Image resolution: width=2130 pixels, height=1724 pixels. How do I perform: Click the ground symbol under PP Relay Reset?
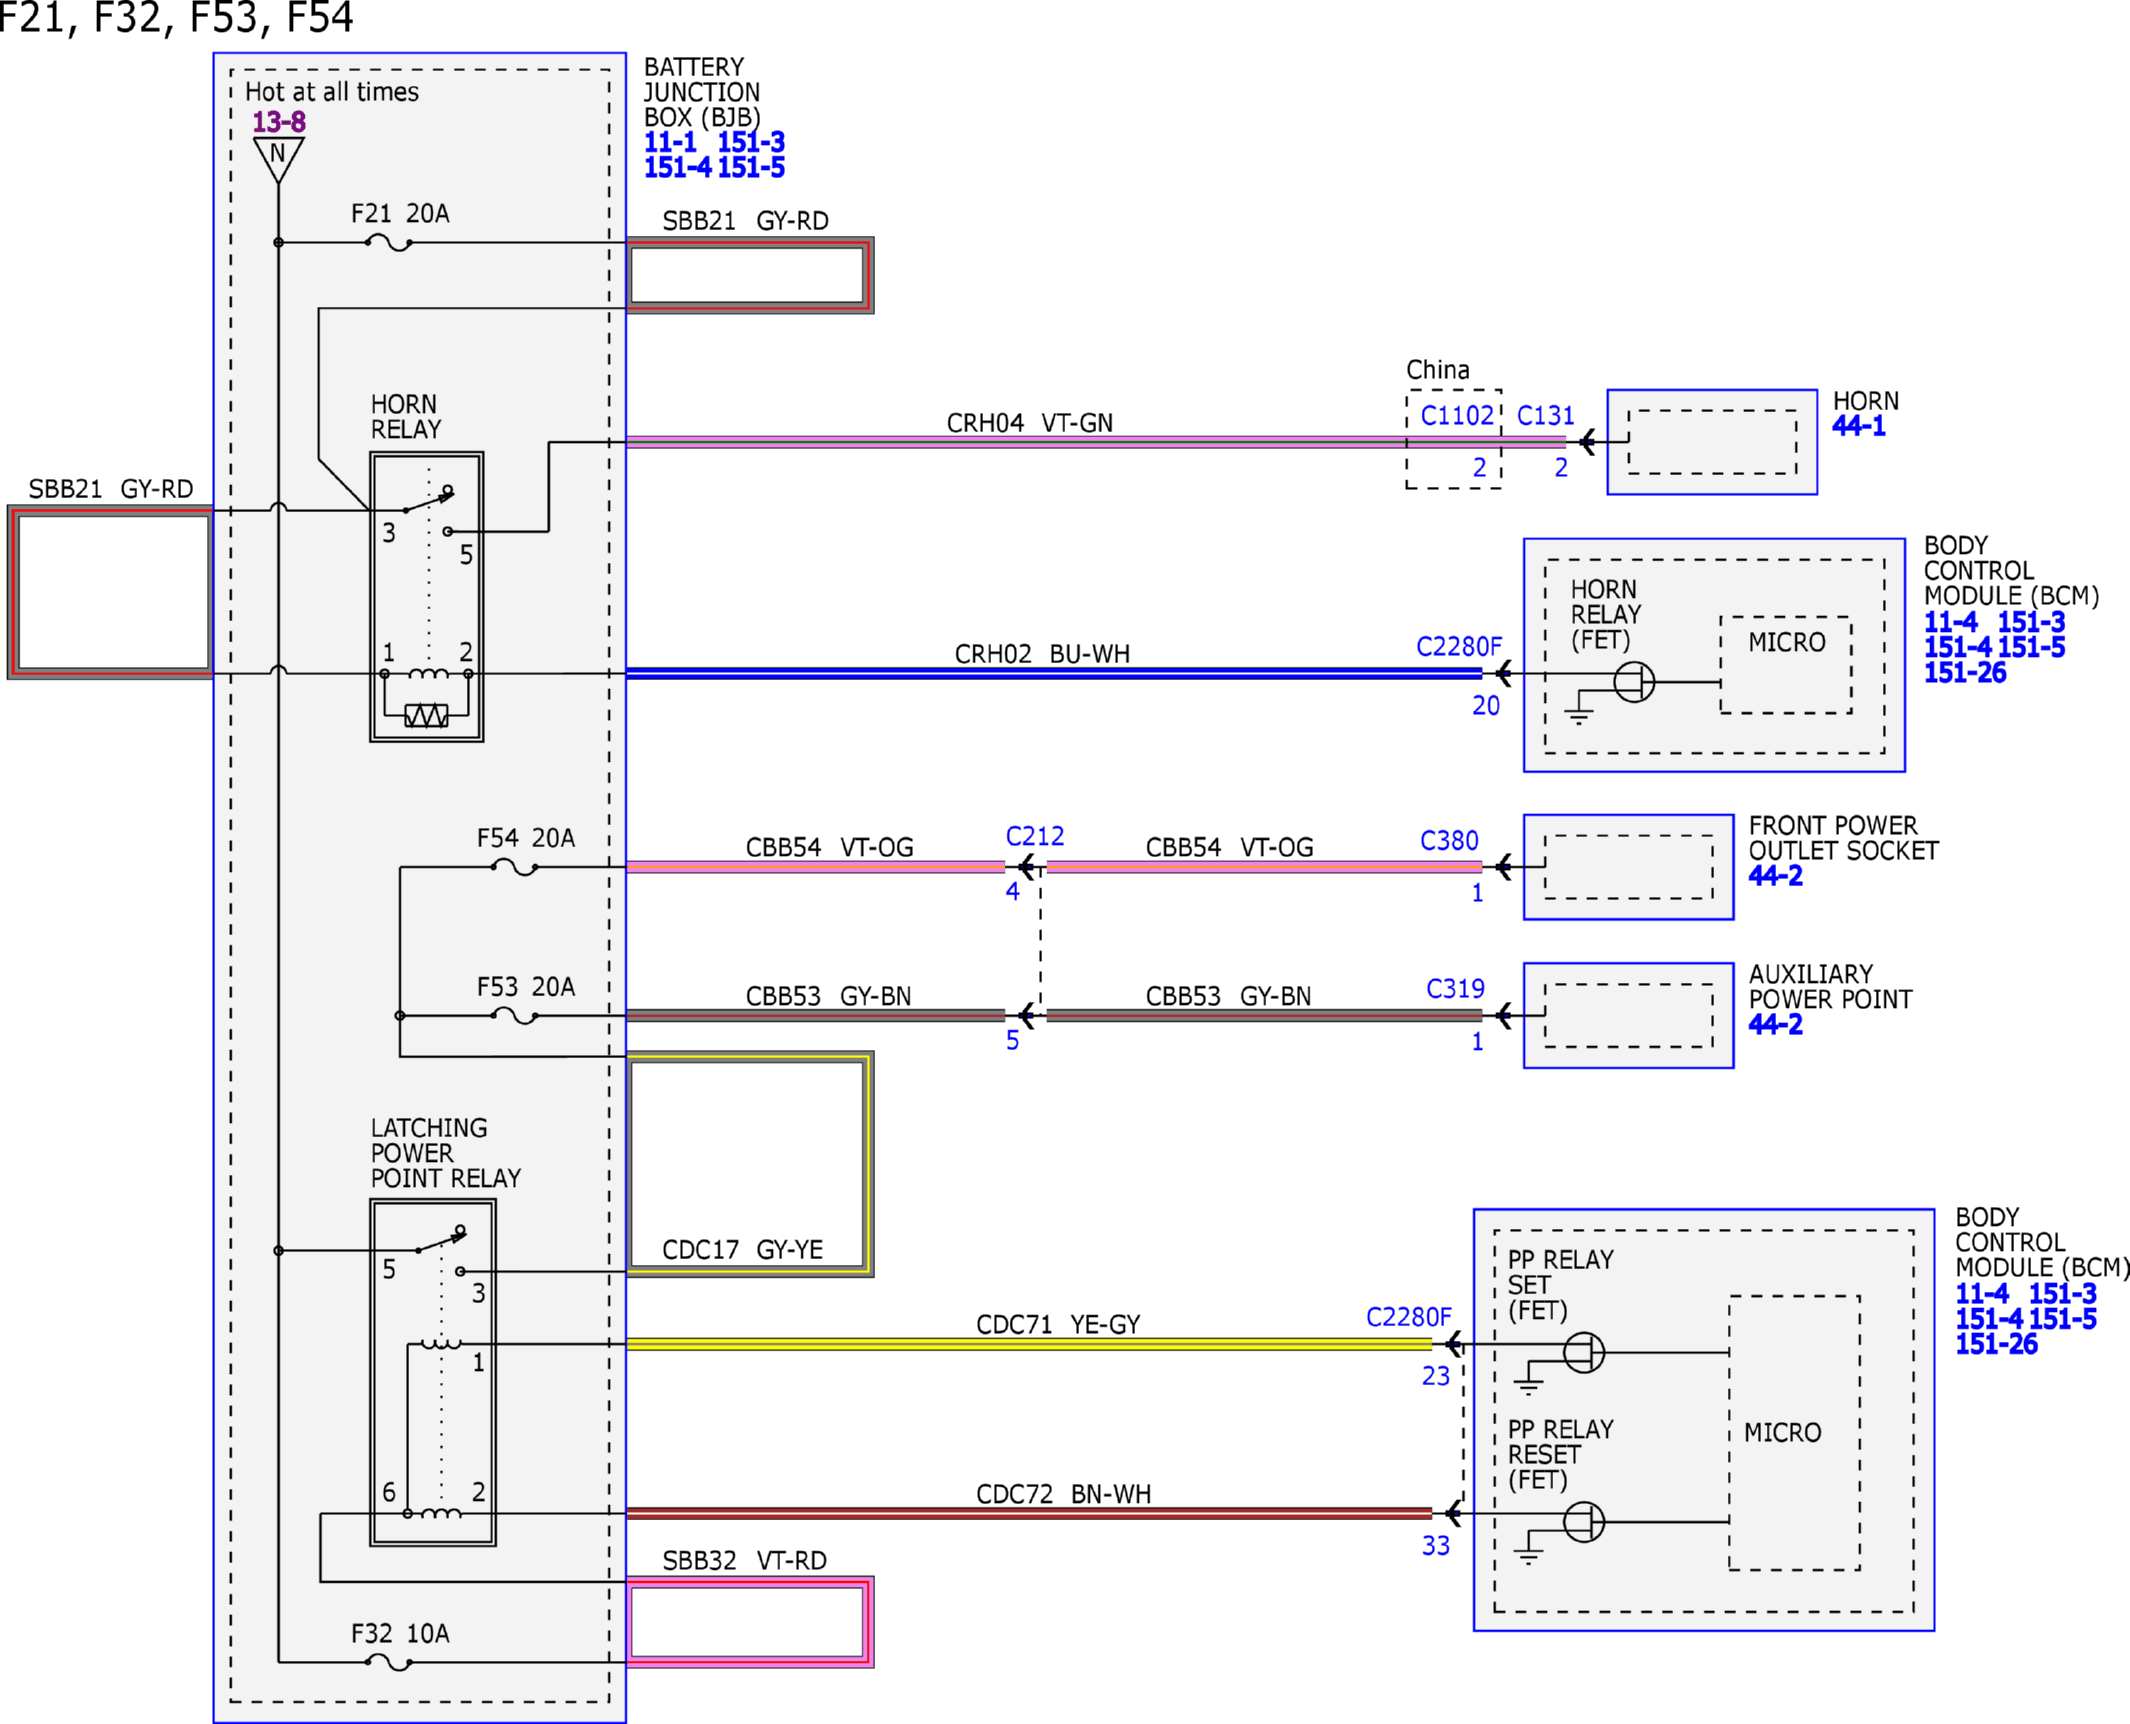point(1528,1555)
